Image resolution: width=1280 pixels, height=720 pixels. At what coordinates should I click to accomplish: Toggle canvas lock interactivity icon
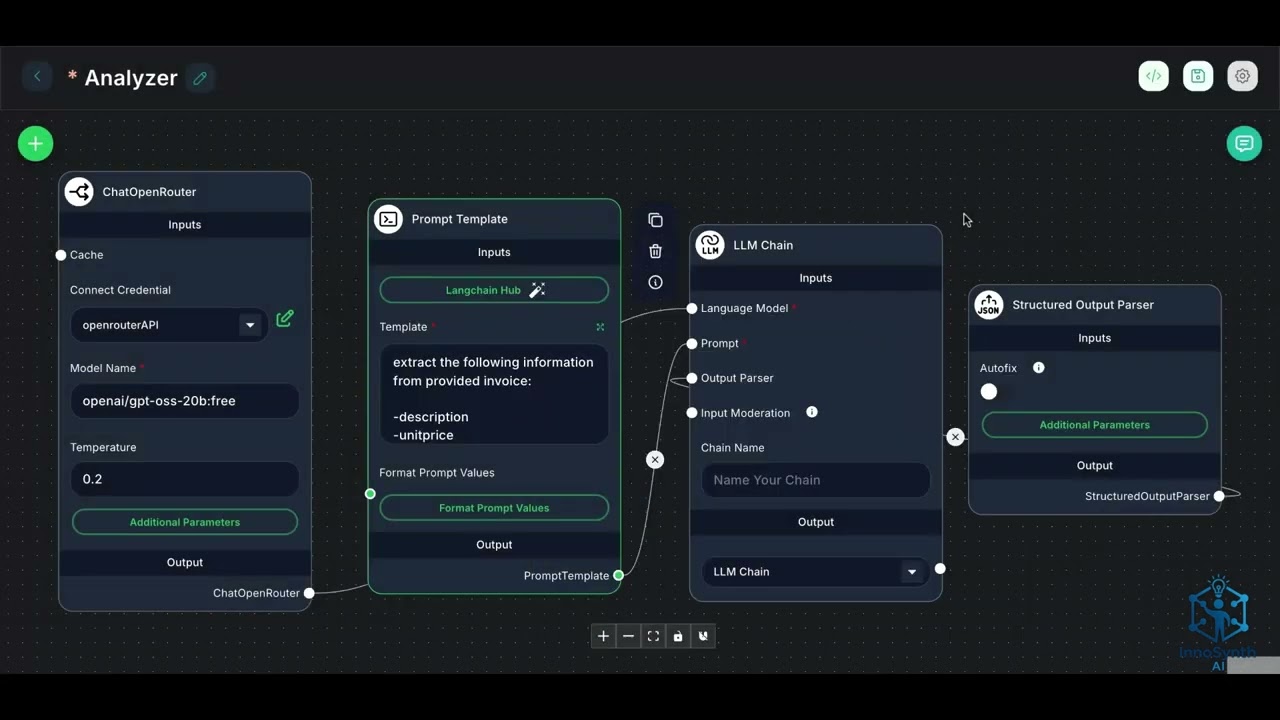(x=678, y=636)
